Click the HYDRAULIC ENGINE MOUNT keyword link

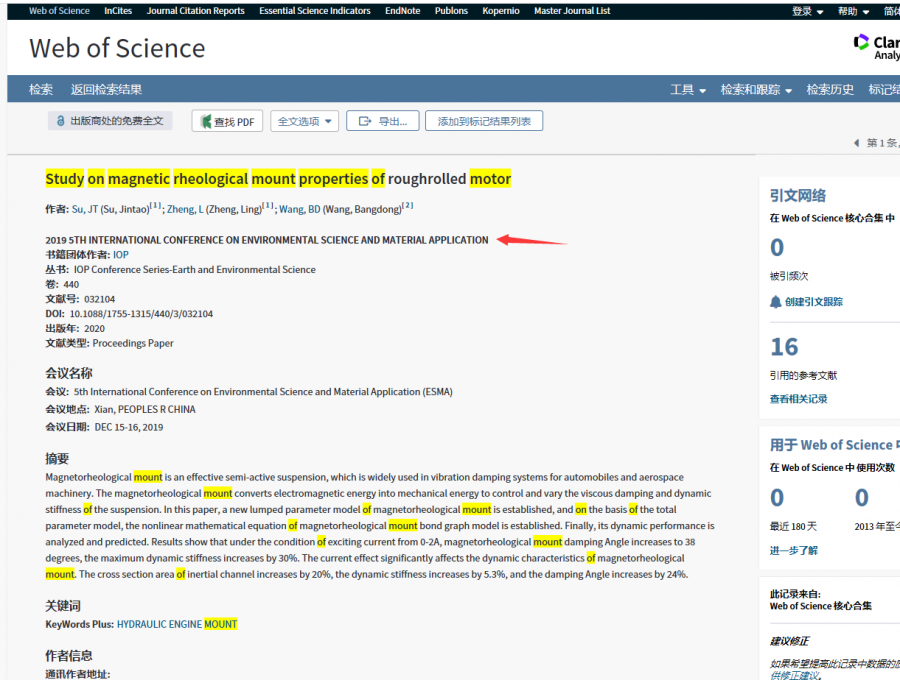tap(177, 624)
